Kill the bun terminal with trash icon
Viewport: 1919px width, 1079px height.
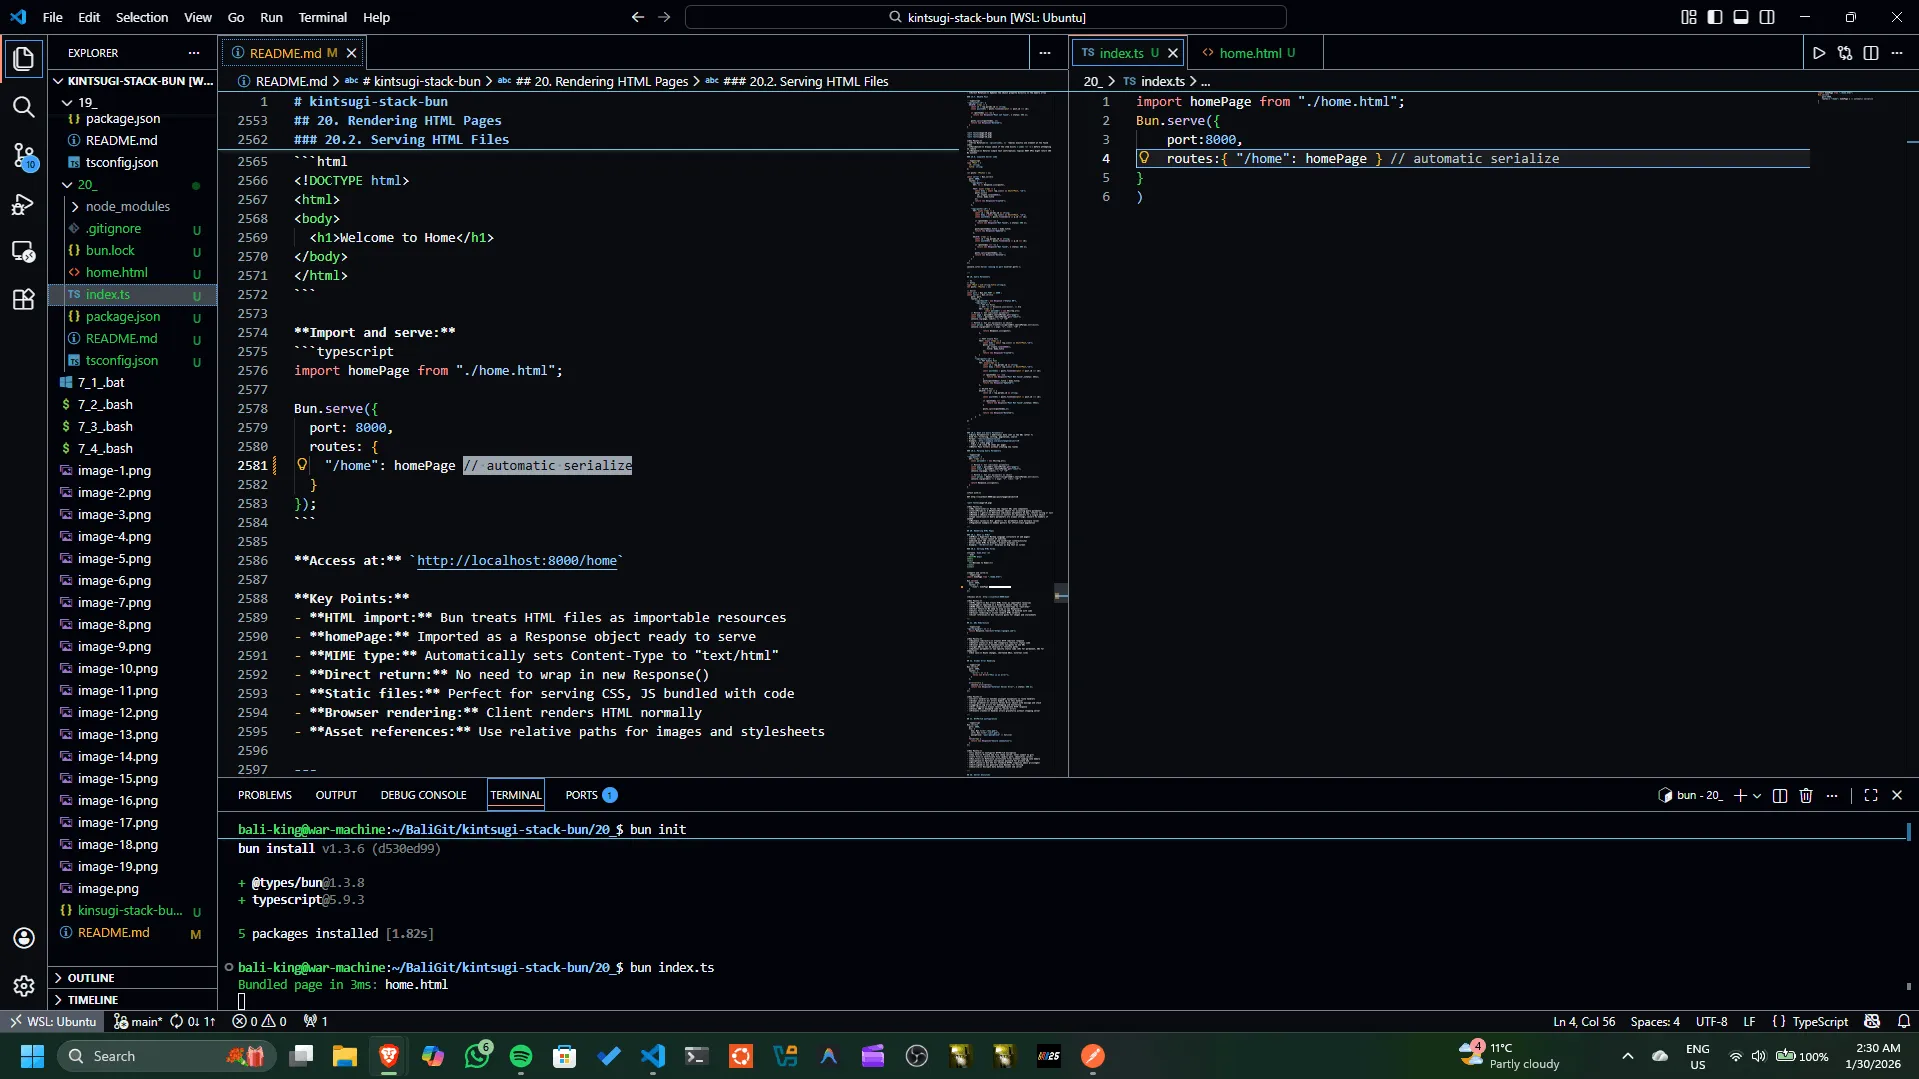click(x=1805, y=795)
